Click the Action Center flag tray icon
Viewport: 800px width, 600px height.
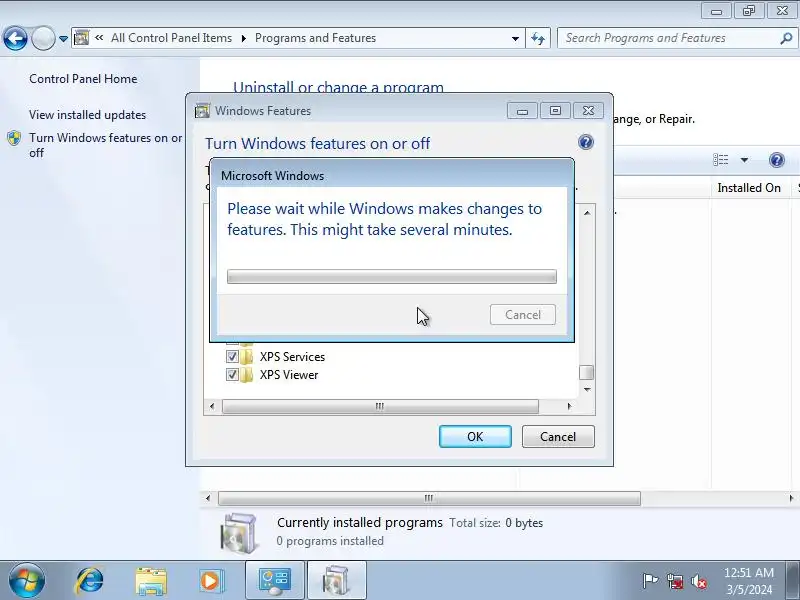point(649,581)
